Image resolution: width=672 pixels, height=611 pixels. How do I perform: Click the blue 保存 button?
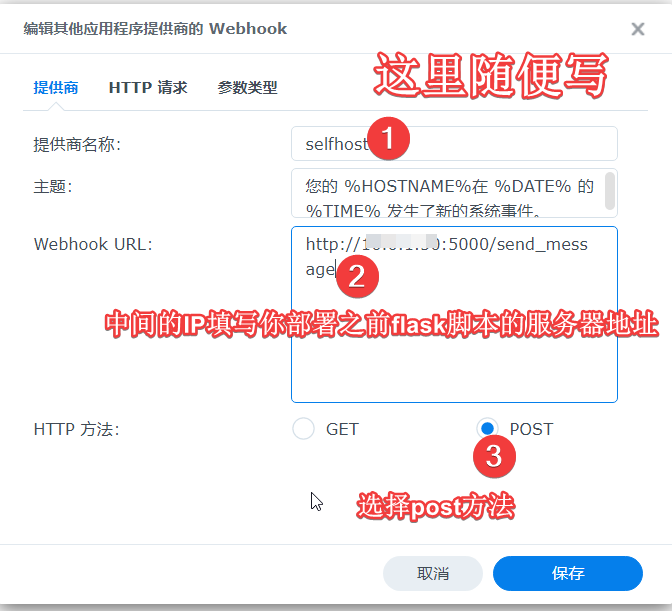568,573
